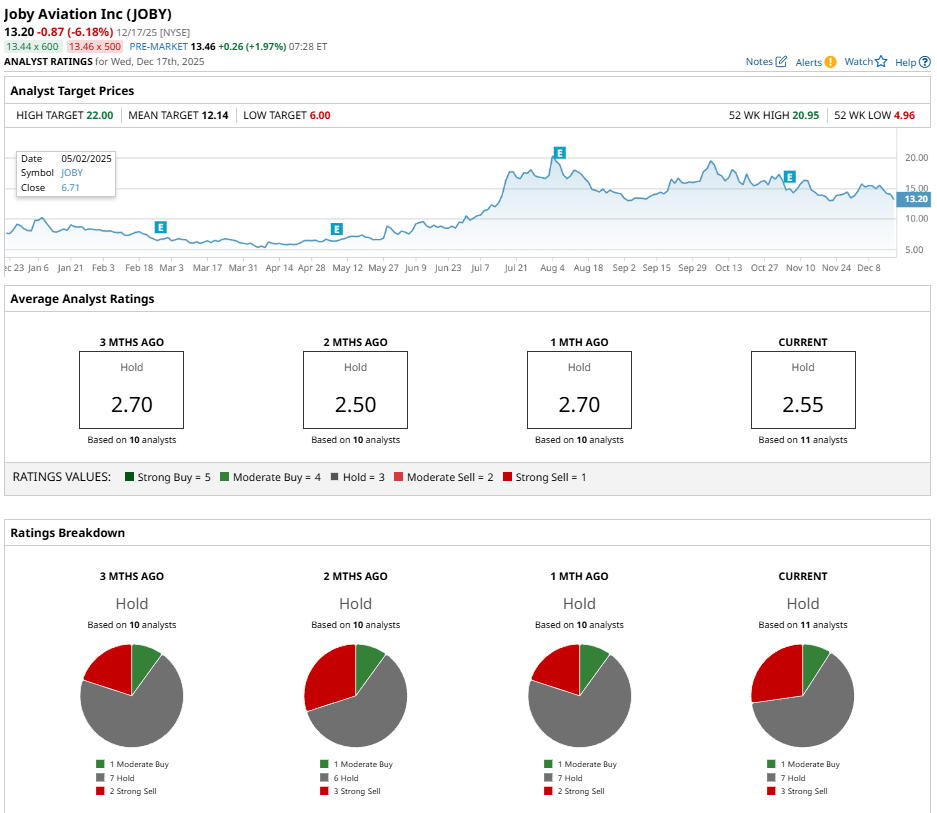The image size is (937, 813).
Task: Select the Current 2.55 Hold rating box
Action: pos(803,390)
